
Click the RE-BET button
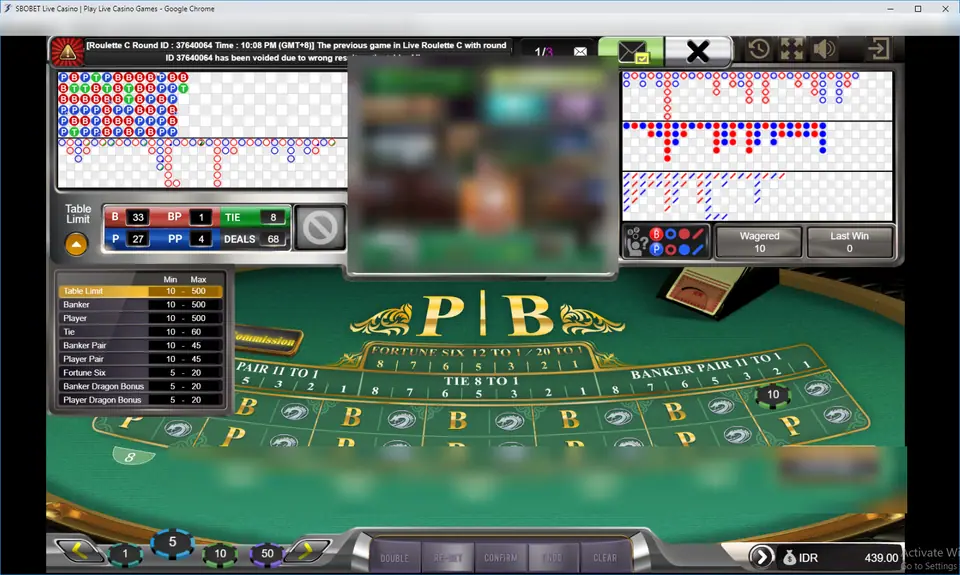448,558
